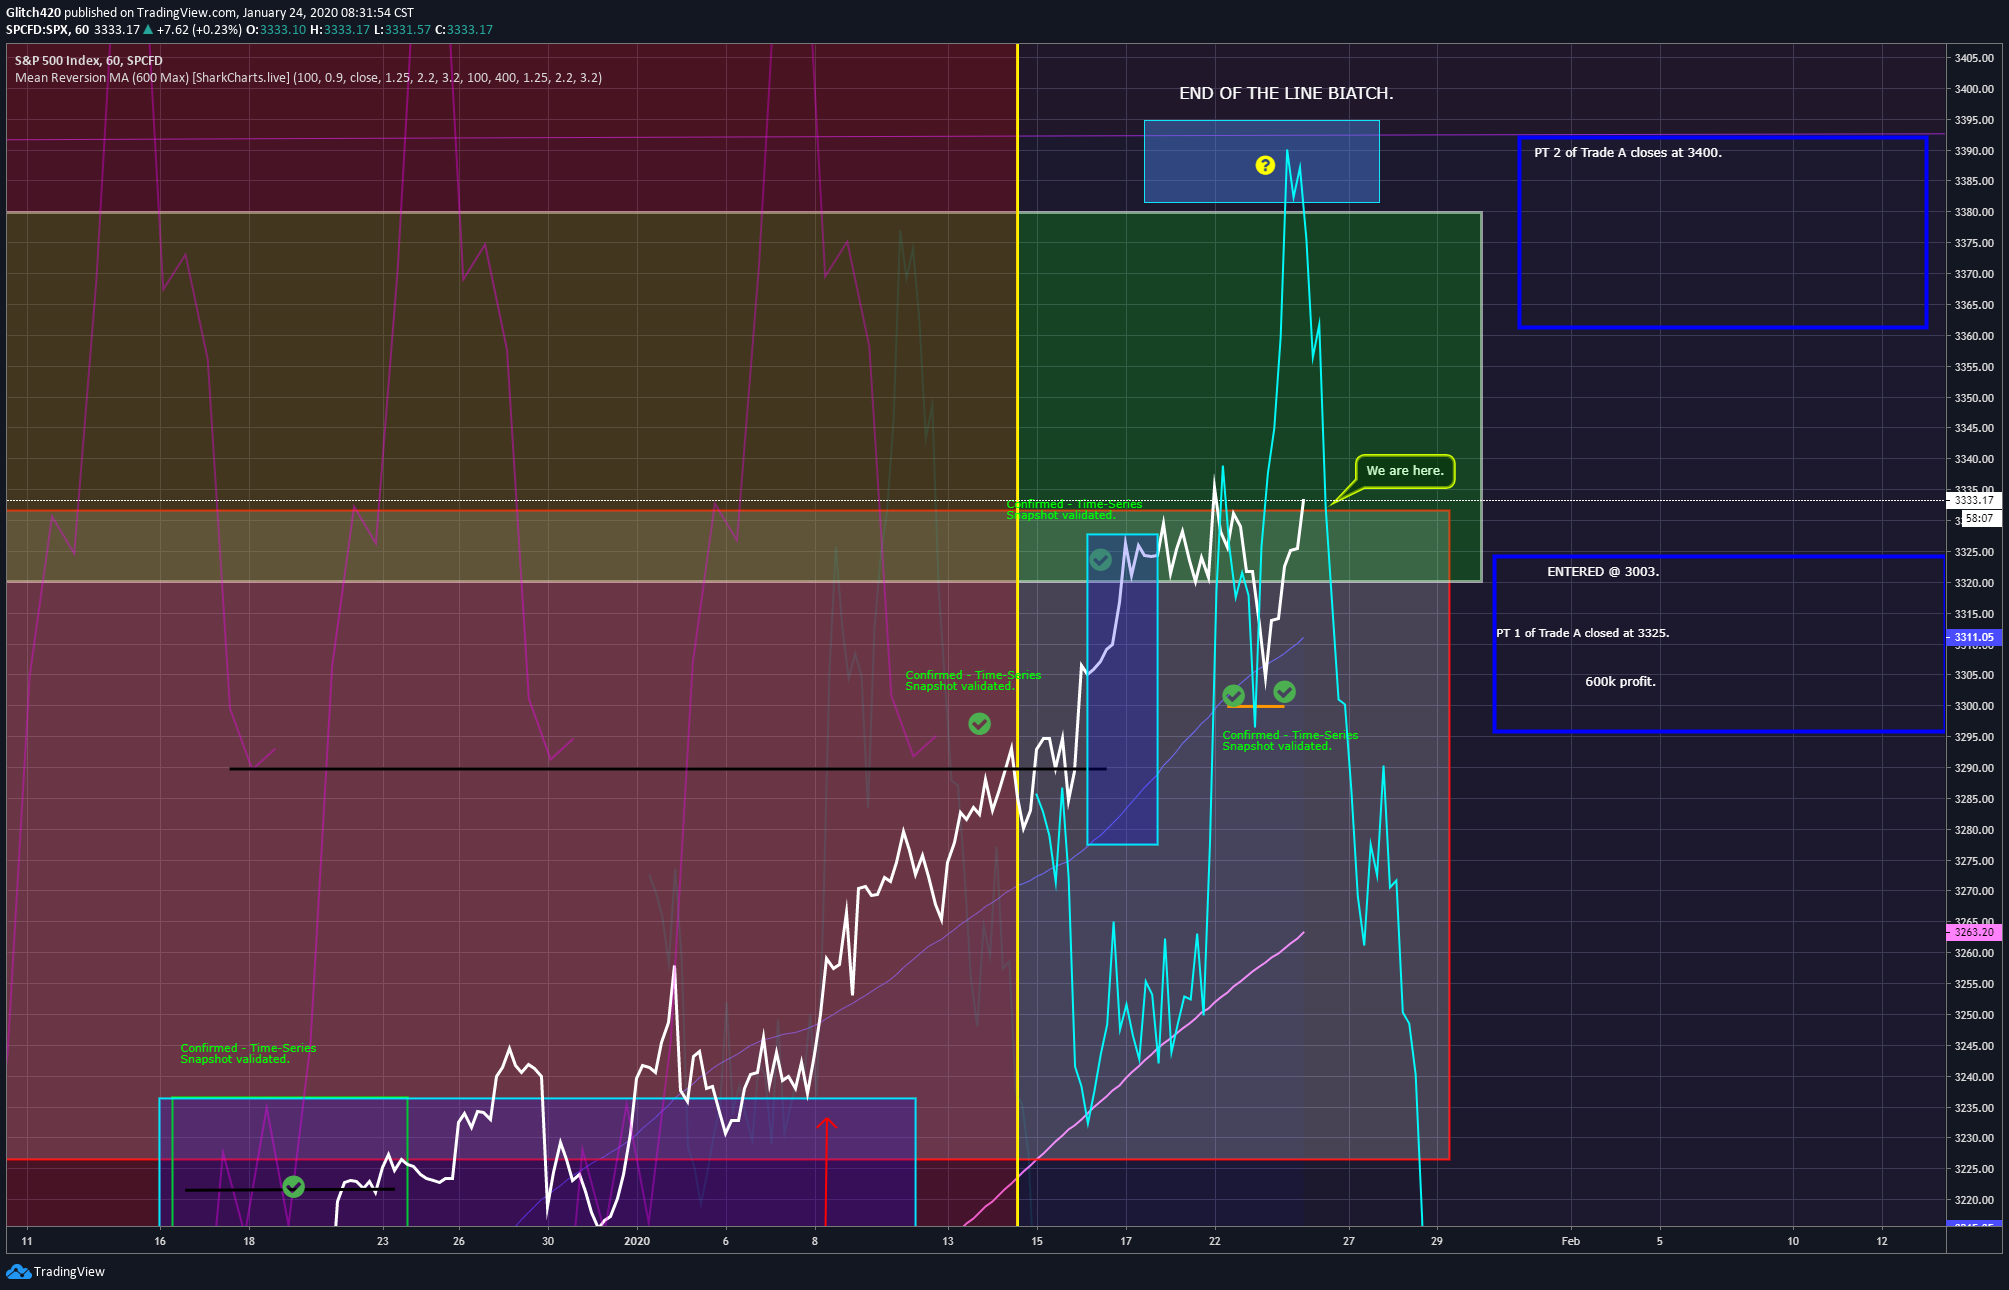Select 'PT 1 of Trade A closed at 3325.'
This screenshot has width=2009, height=1290.
click(1583, 633)
